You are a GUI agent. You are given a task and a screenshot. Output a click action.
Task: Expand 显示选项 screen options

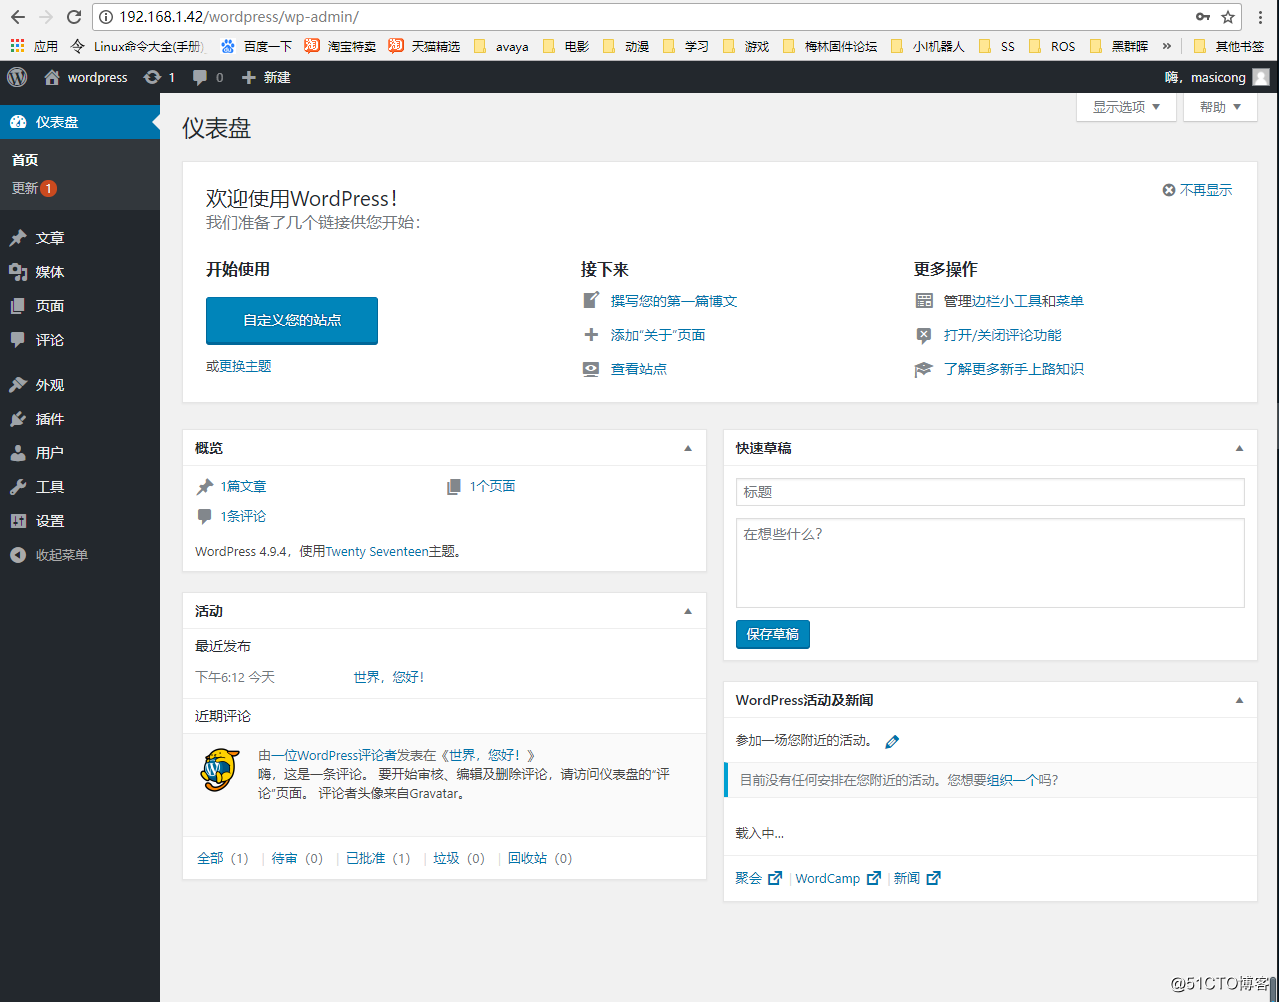[x=1126, y=107]
